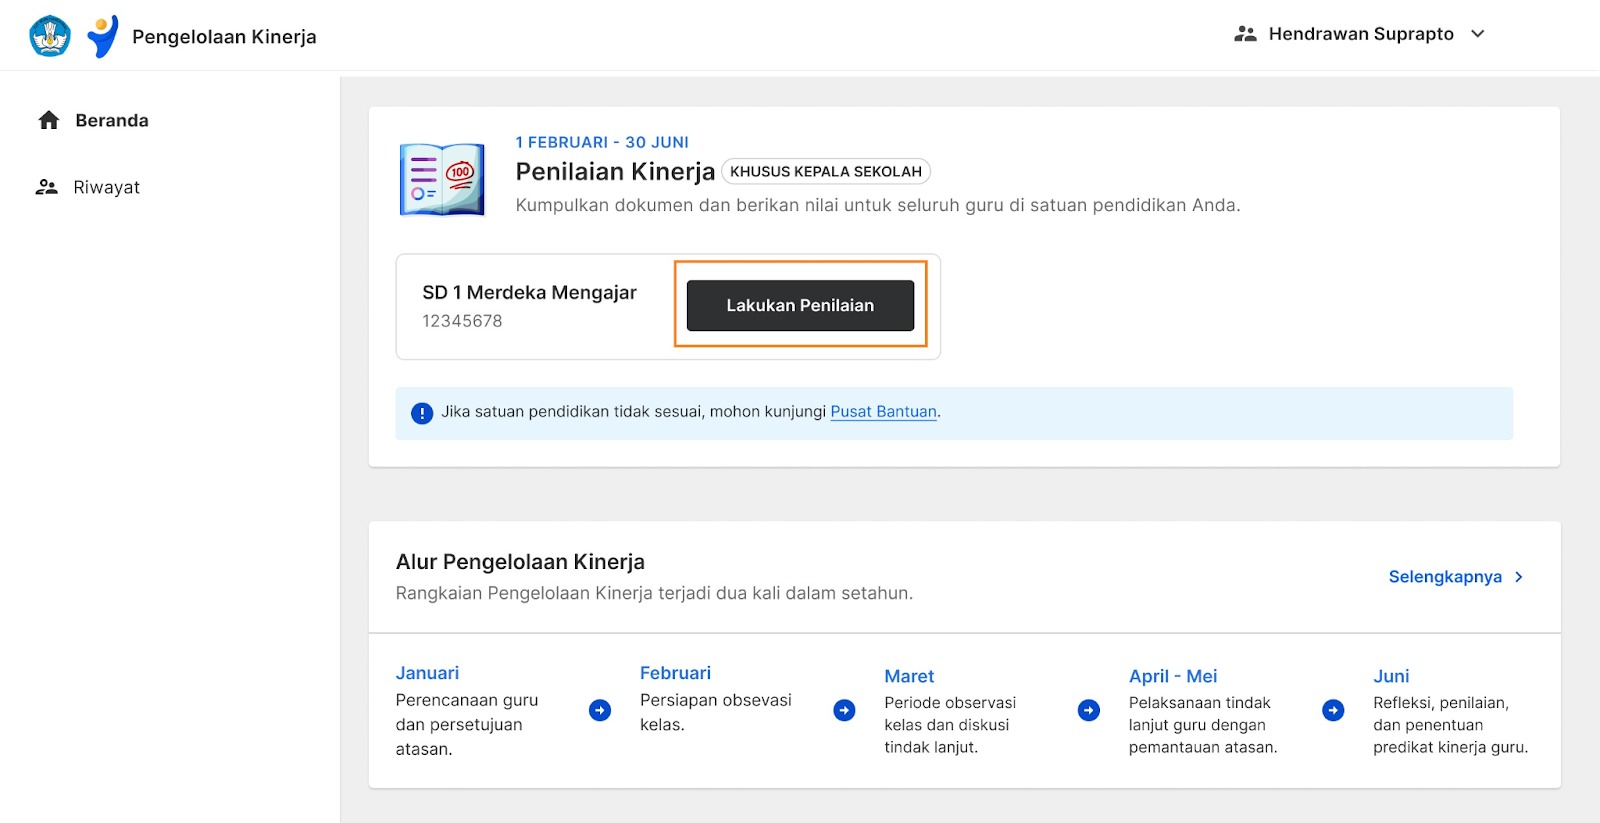Expand via the Selengkapnya chevron arrow

(x=1519, y=577)
